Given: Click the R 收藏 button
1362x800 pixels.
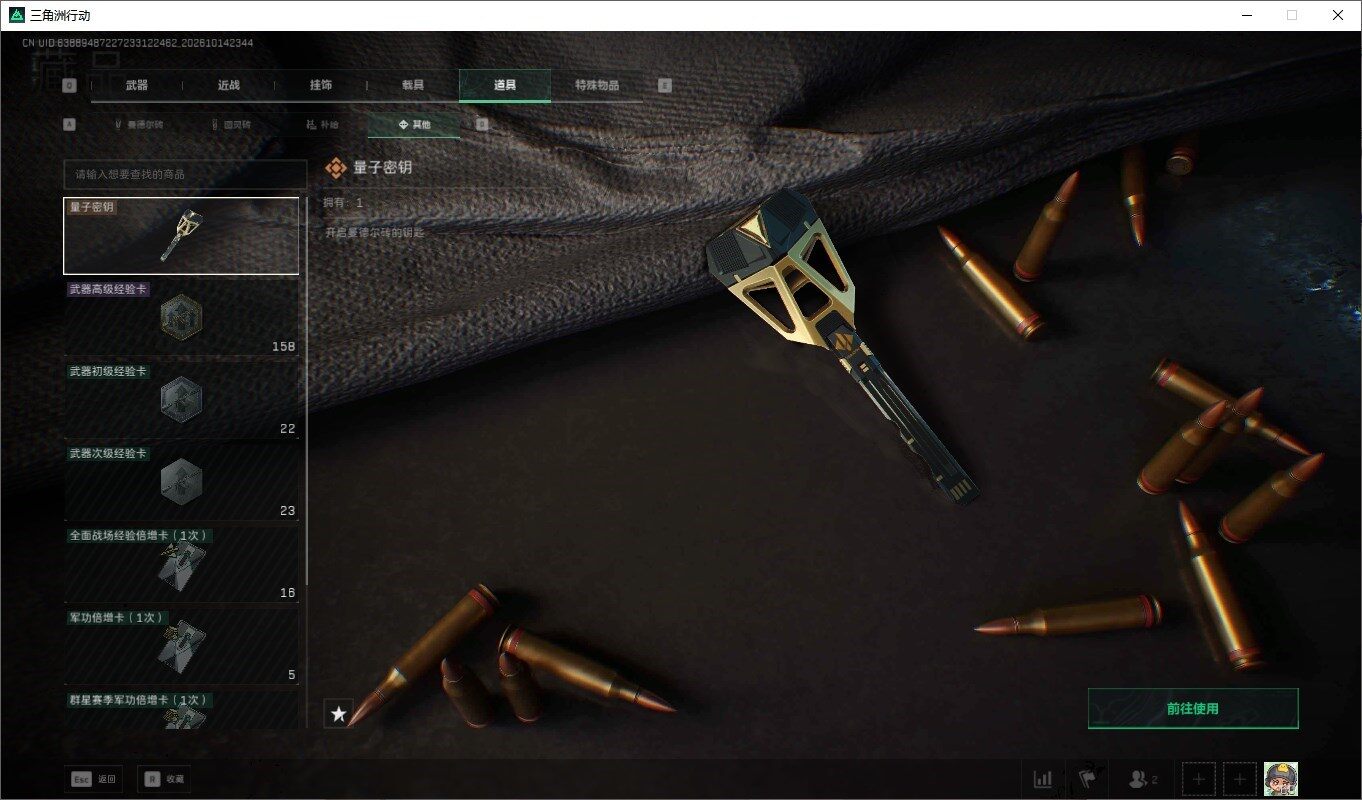Looking at the screenshot, I should tap(164, 779).
